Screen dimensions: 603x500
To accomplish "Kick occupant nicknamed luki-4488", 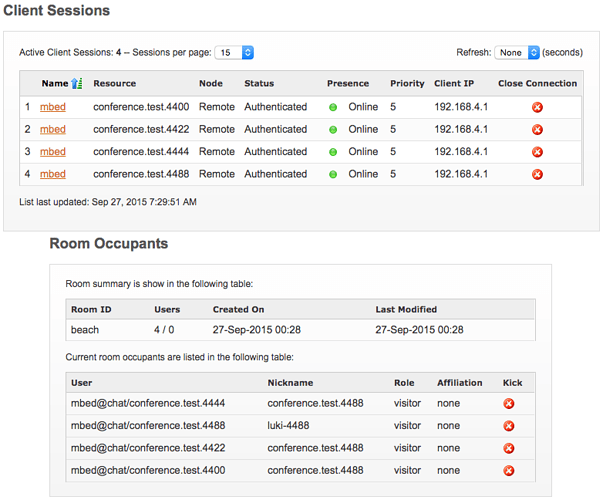I will click(x=509, y=426).
